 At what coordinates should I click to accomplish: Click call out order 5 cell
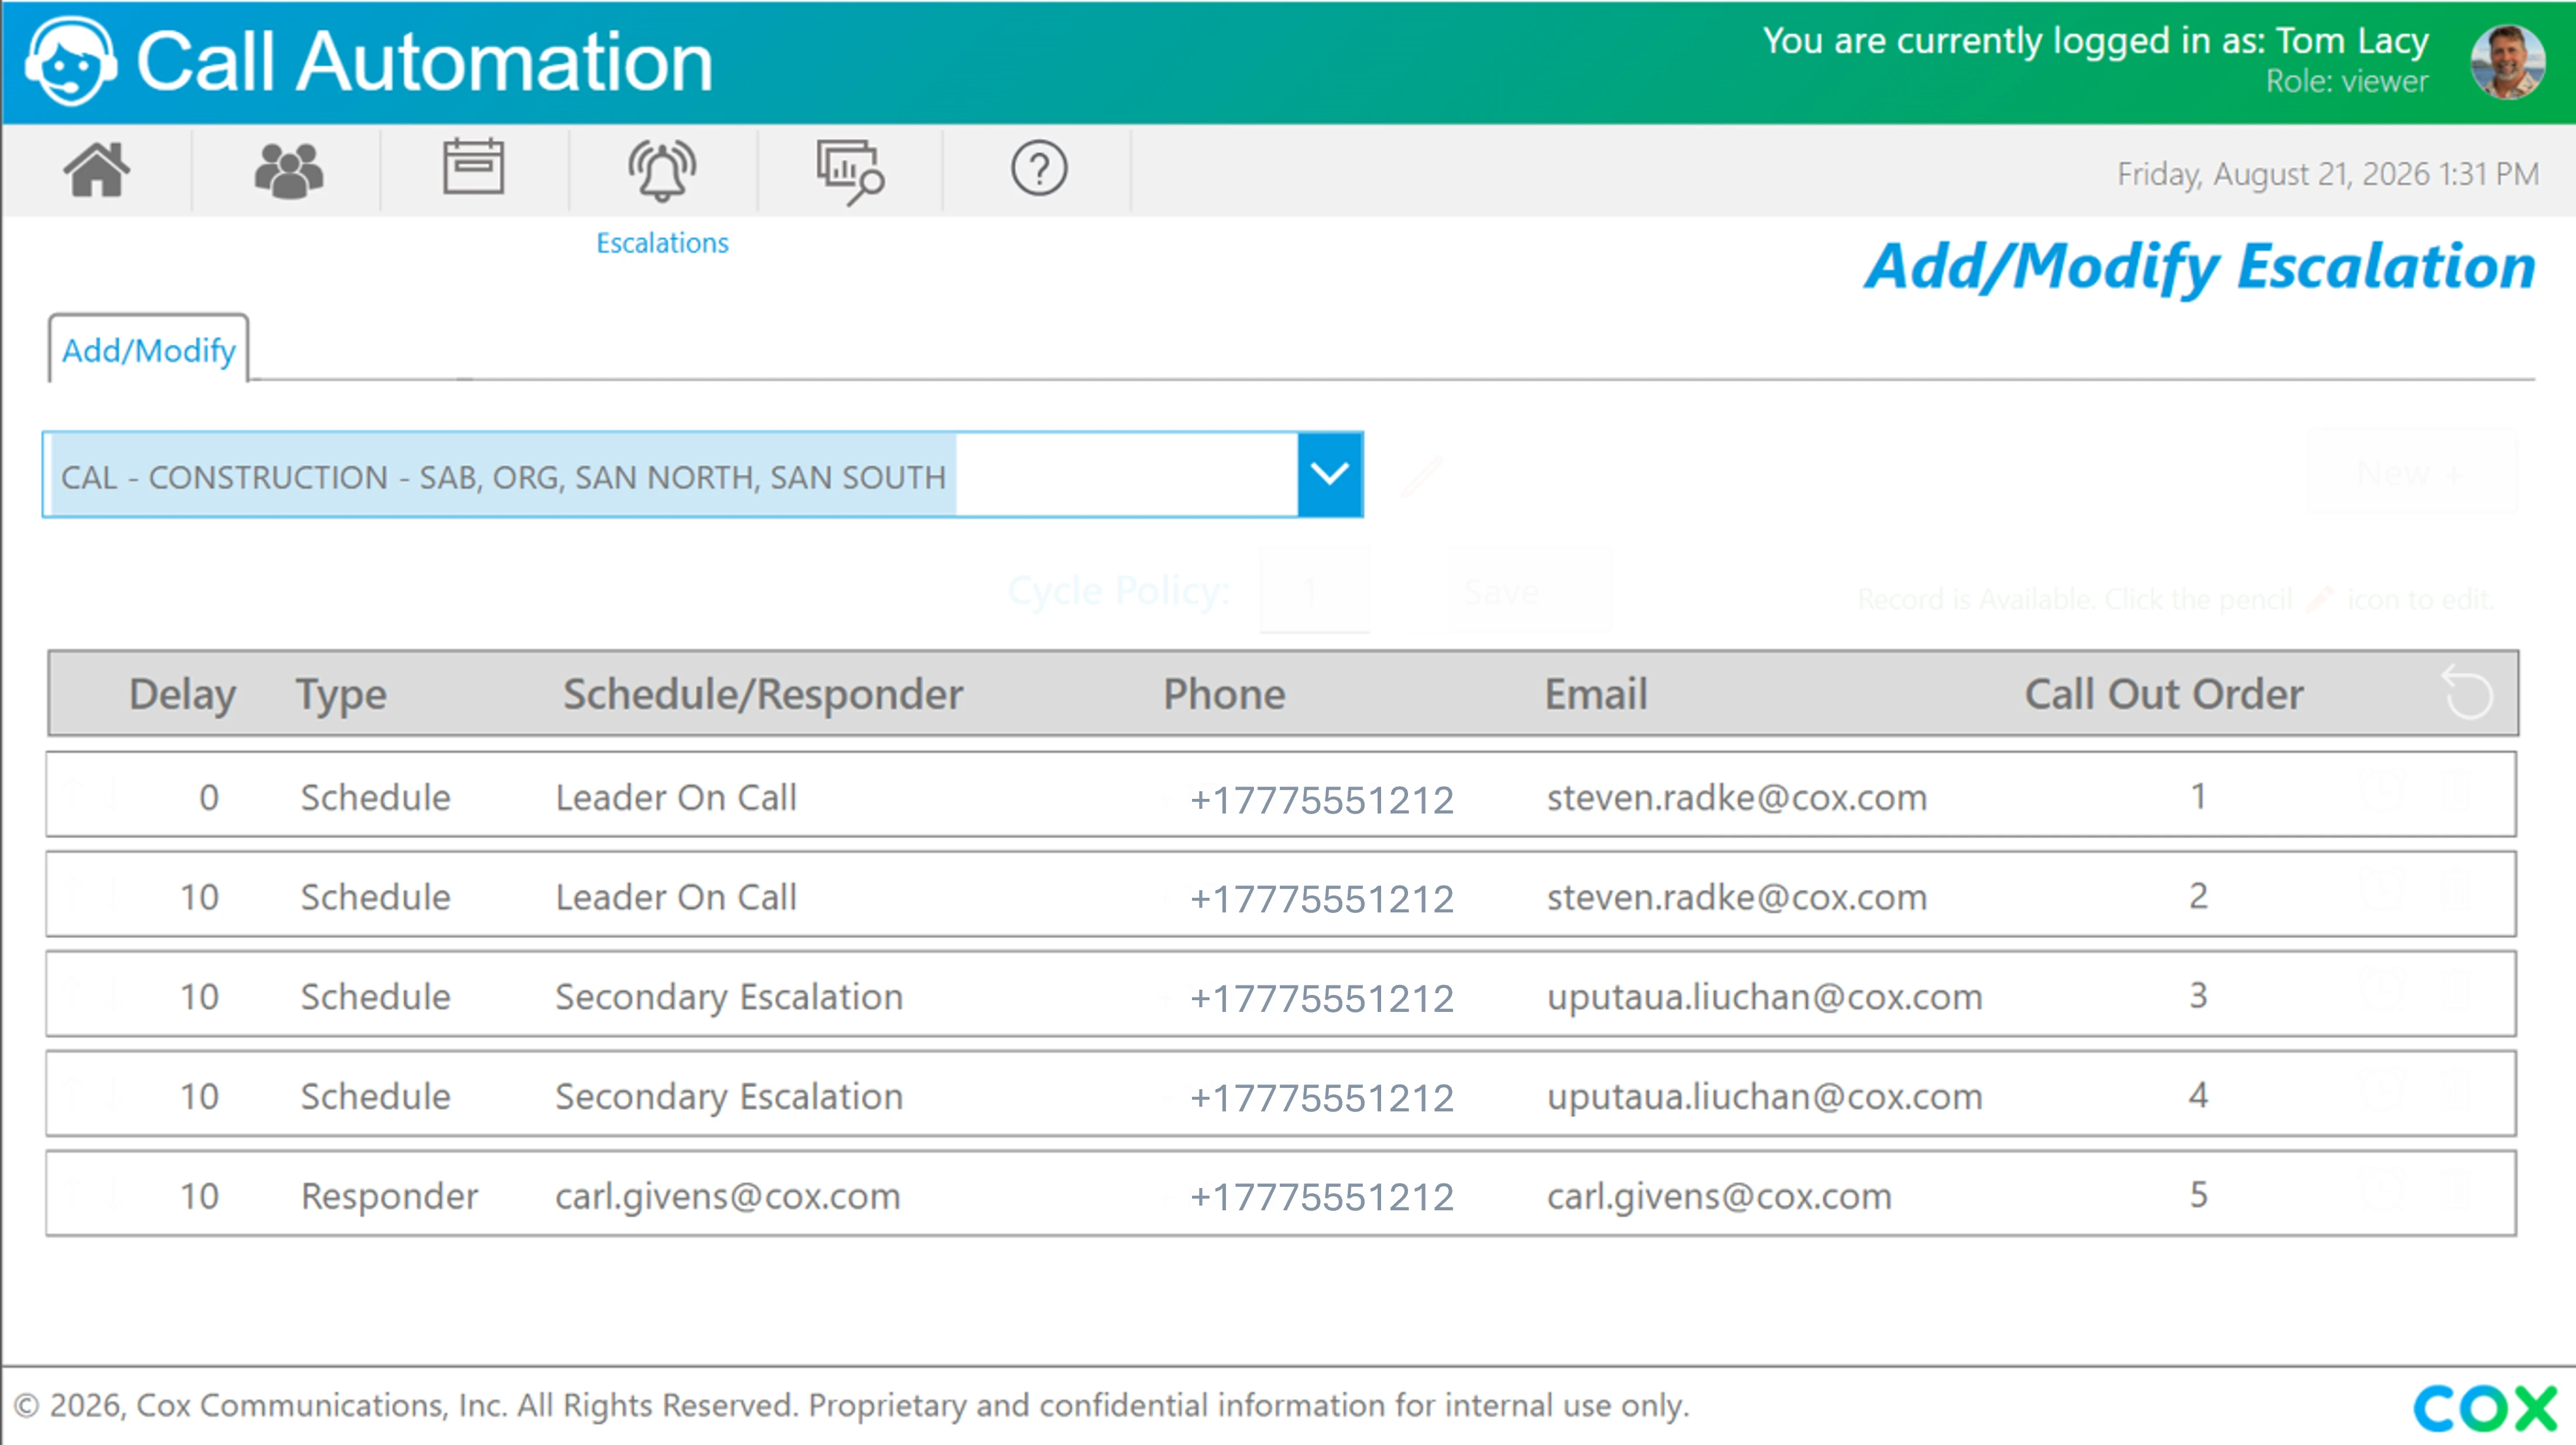[2198, 1195]
